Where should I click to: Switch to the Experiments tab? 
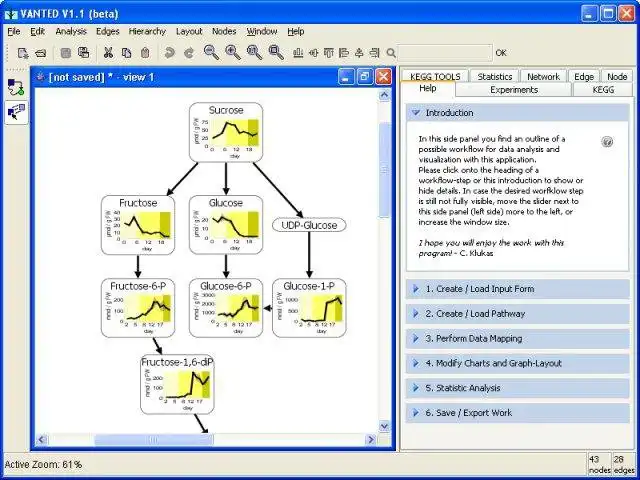click(514, 90)
